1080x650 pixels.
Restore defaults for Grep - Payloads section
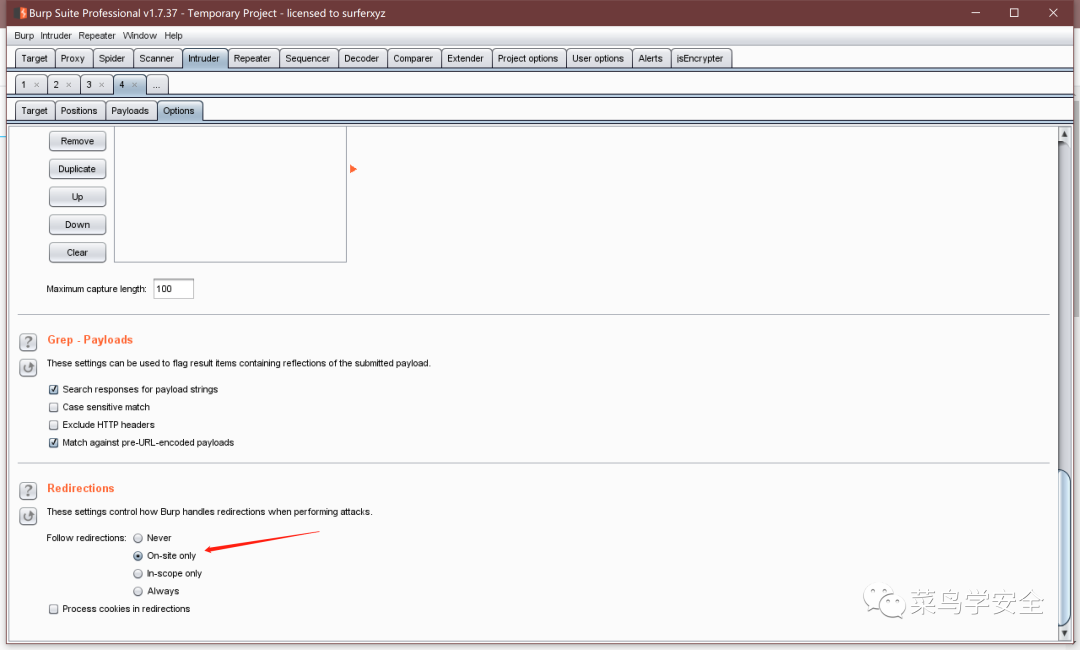pos(28,368)
